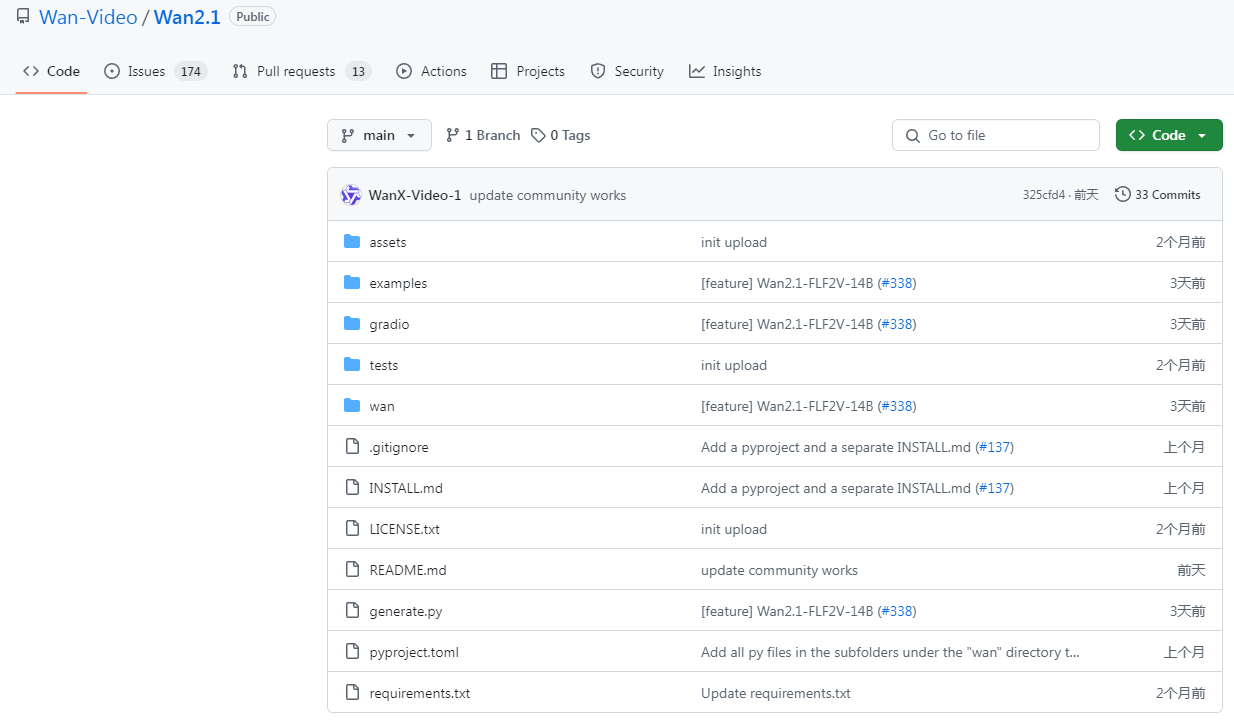Click the pyproject.toml 'Add all py files' commit message
1234x720 pixels.
click(891, 652)
